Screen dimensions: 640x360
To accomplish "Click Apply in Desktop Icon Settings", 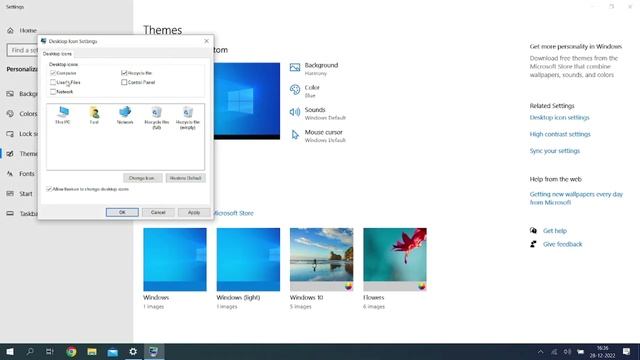I will (194, 212).
